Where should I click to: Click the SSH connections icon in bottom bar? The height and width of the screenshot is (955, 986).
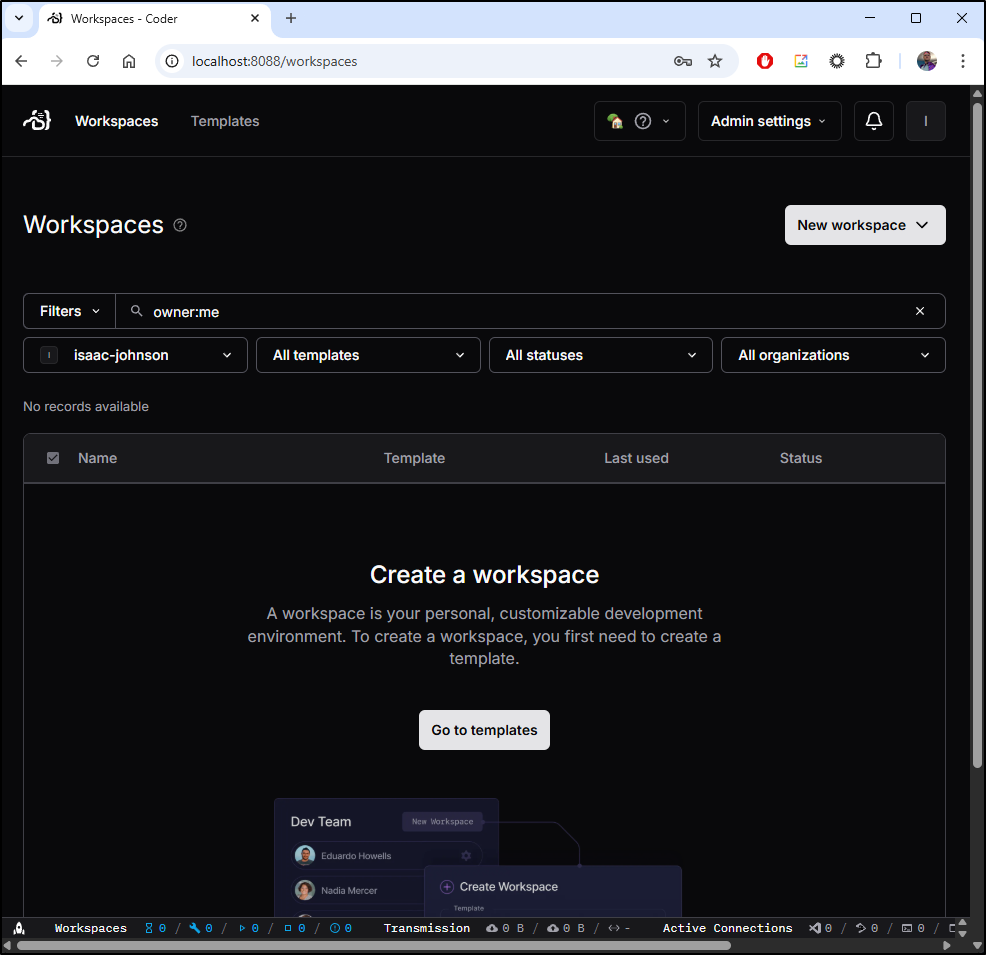click(x=861, y=928)
